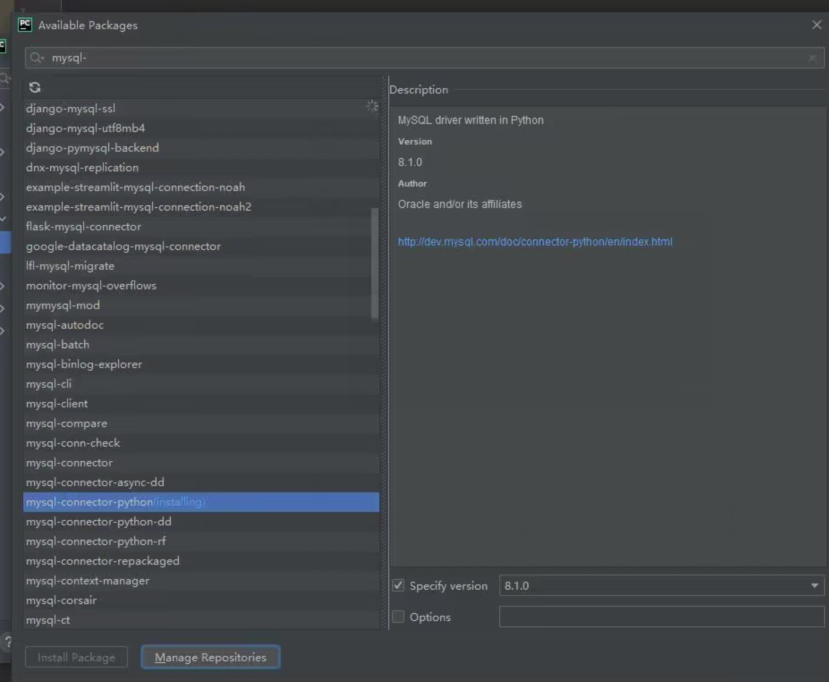The image size is (829, 682).
Task: Open the 8.1.0 version dropdown
Action: pyautogui.click(x=814, y=586)
